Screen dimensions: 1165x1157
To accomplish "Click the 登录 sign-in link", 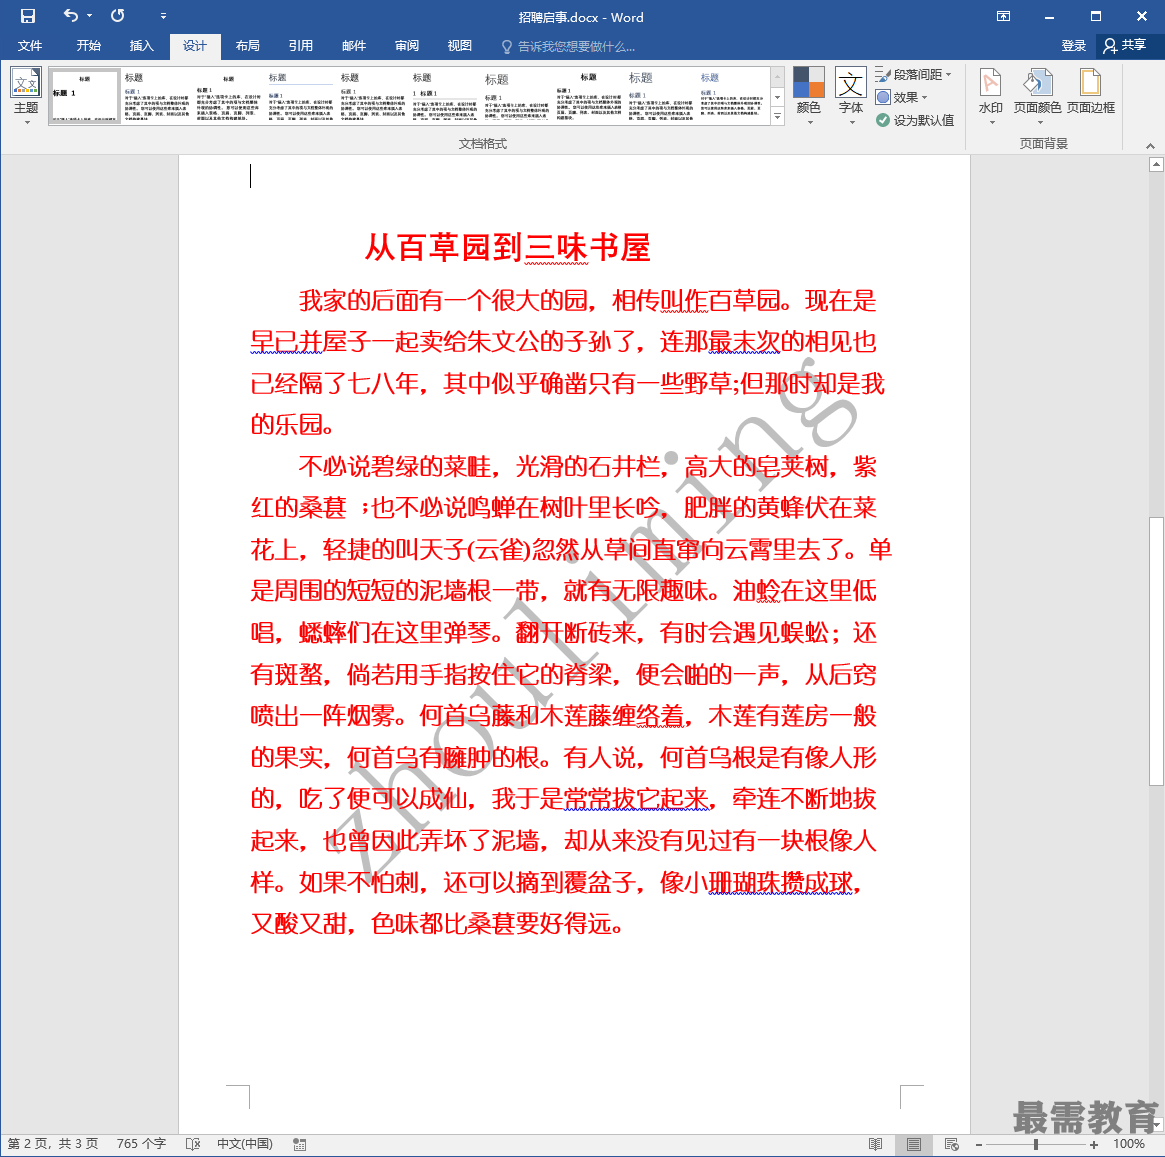I will click(x=1073, y=46).
